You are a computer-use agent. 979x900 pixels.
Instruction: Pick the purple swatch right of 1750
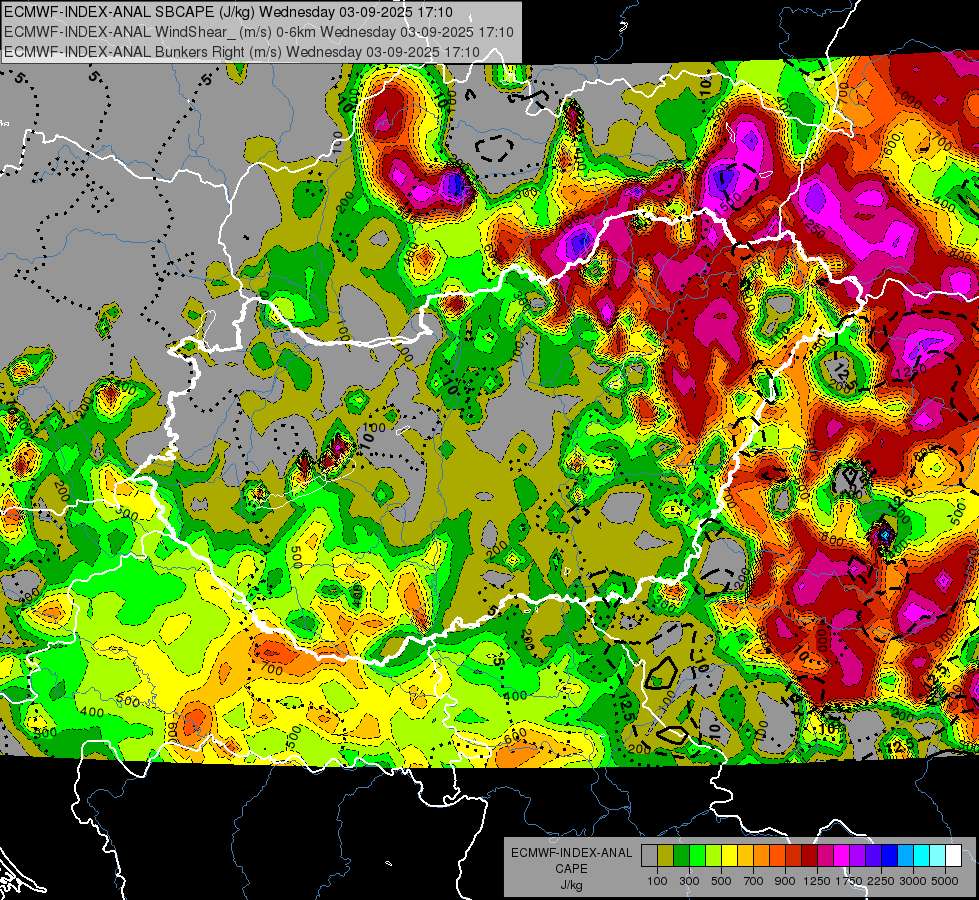pos(858,856)
